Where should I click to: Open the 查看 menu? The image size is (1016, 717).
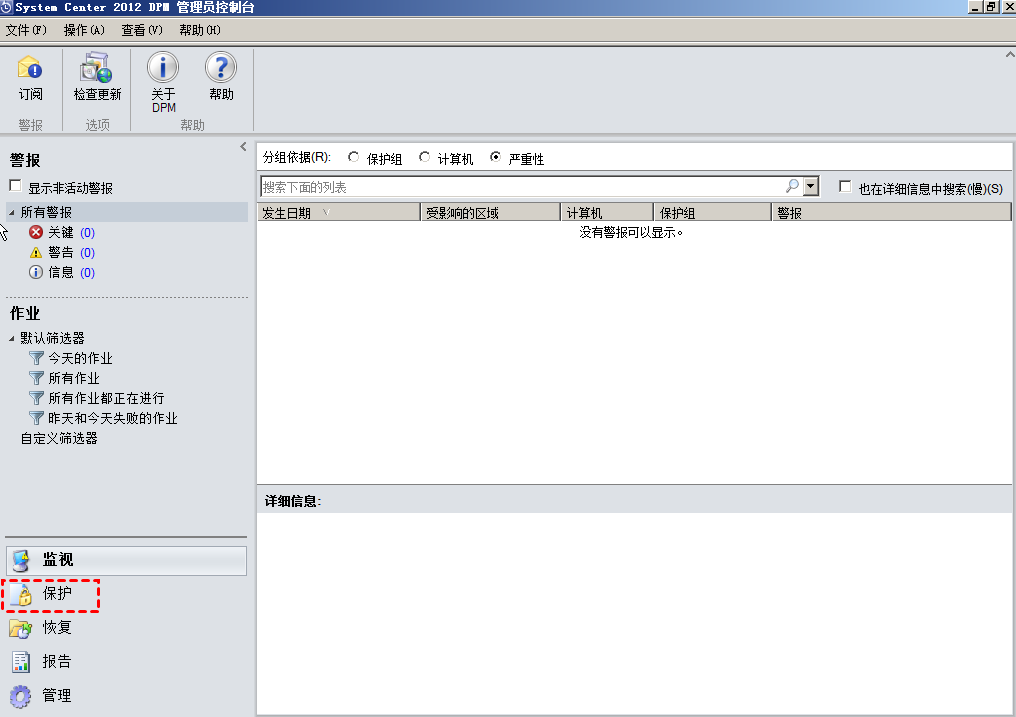[x=140, y=30]
